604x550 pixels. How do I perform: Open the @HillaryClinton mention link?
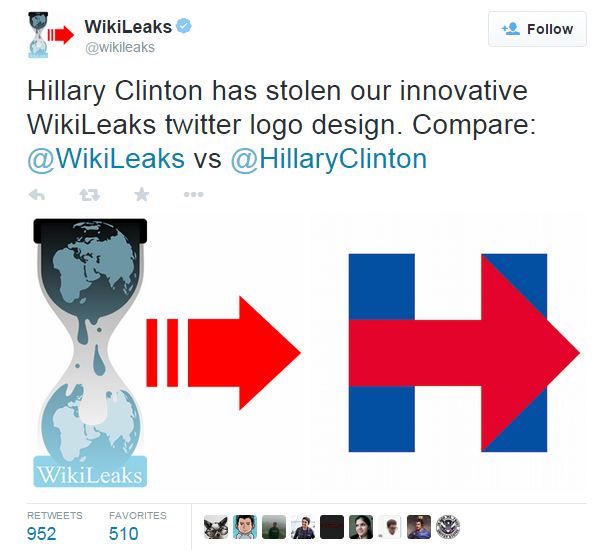click(329, 159)
